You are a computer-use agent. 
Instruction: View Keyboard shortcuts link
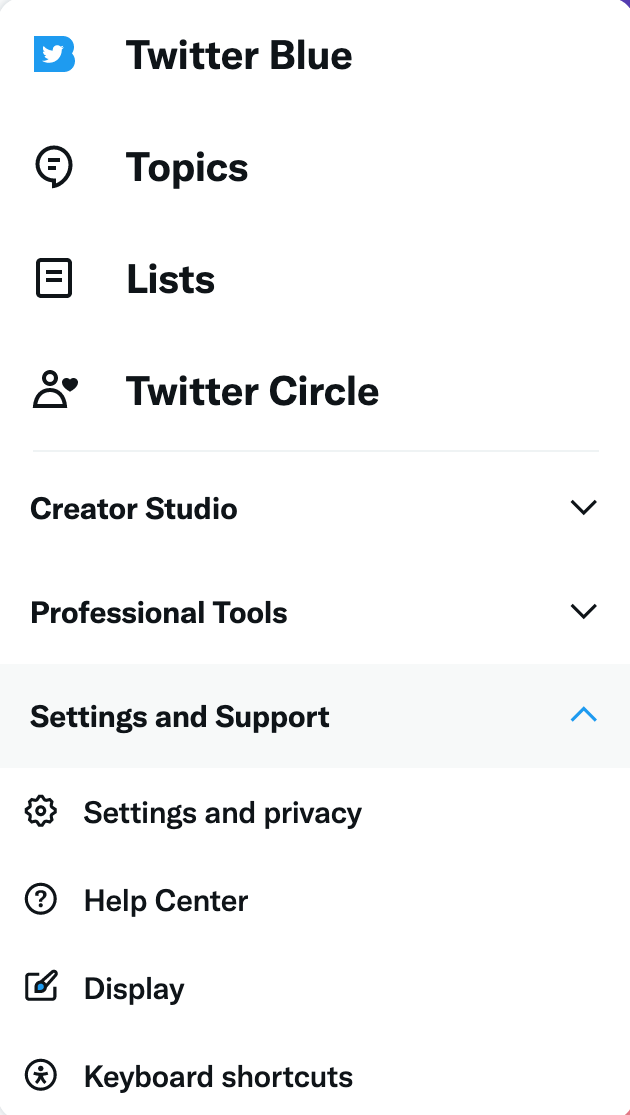click(218, 1077)
